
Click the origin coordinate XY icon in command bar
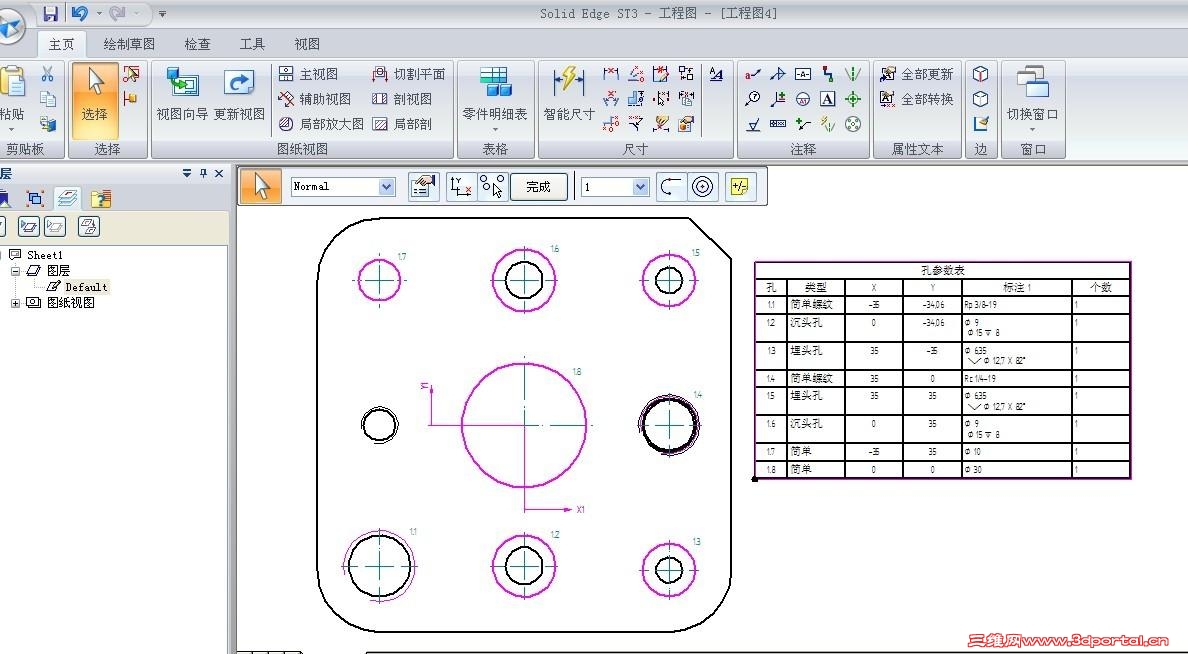pos(461,186)
